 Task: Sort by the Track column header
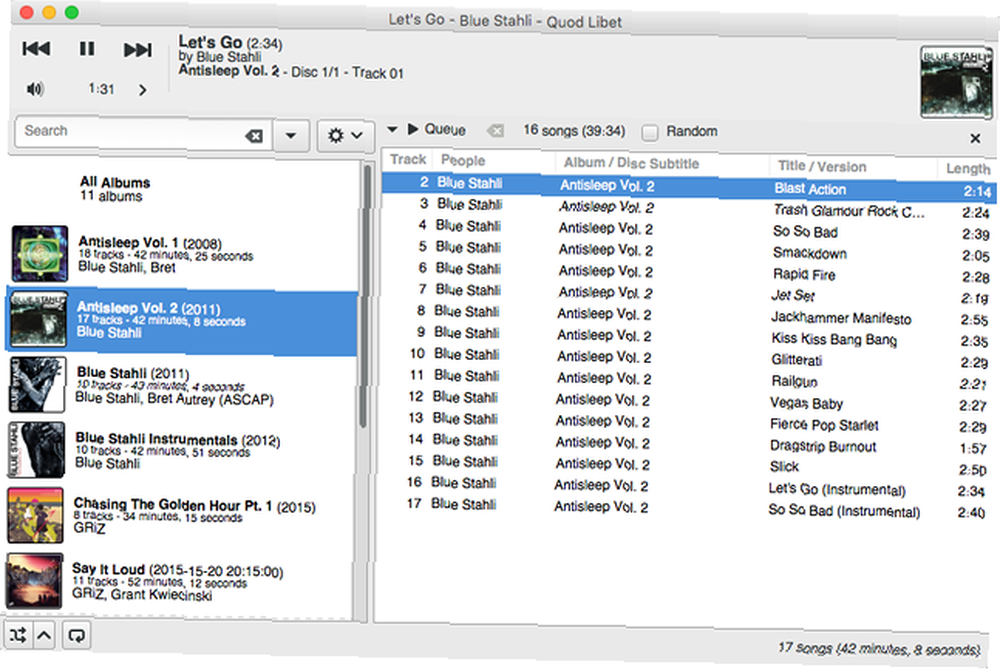[x=408, y=159]
